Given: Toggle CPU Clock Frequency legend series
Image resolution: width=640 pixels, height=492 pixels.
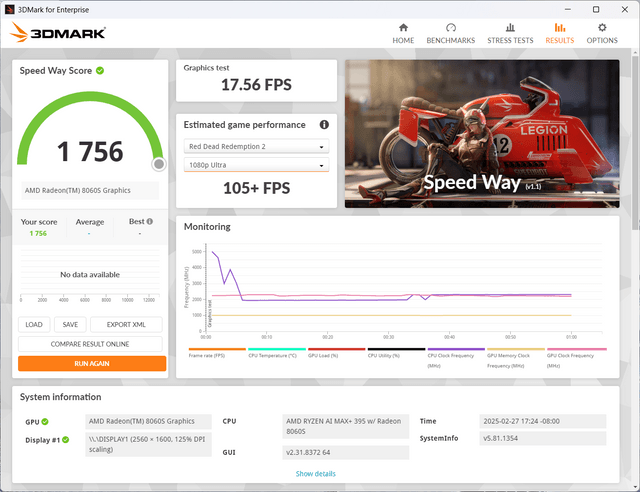Looking at the screenshot, I should 456,358.
